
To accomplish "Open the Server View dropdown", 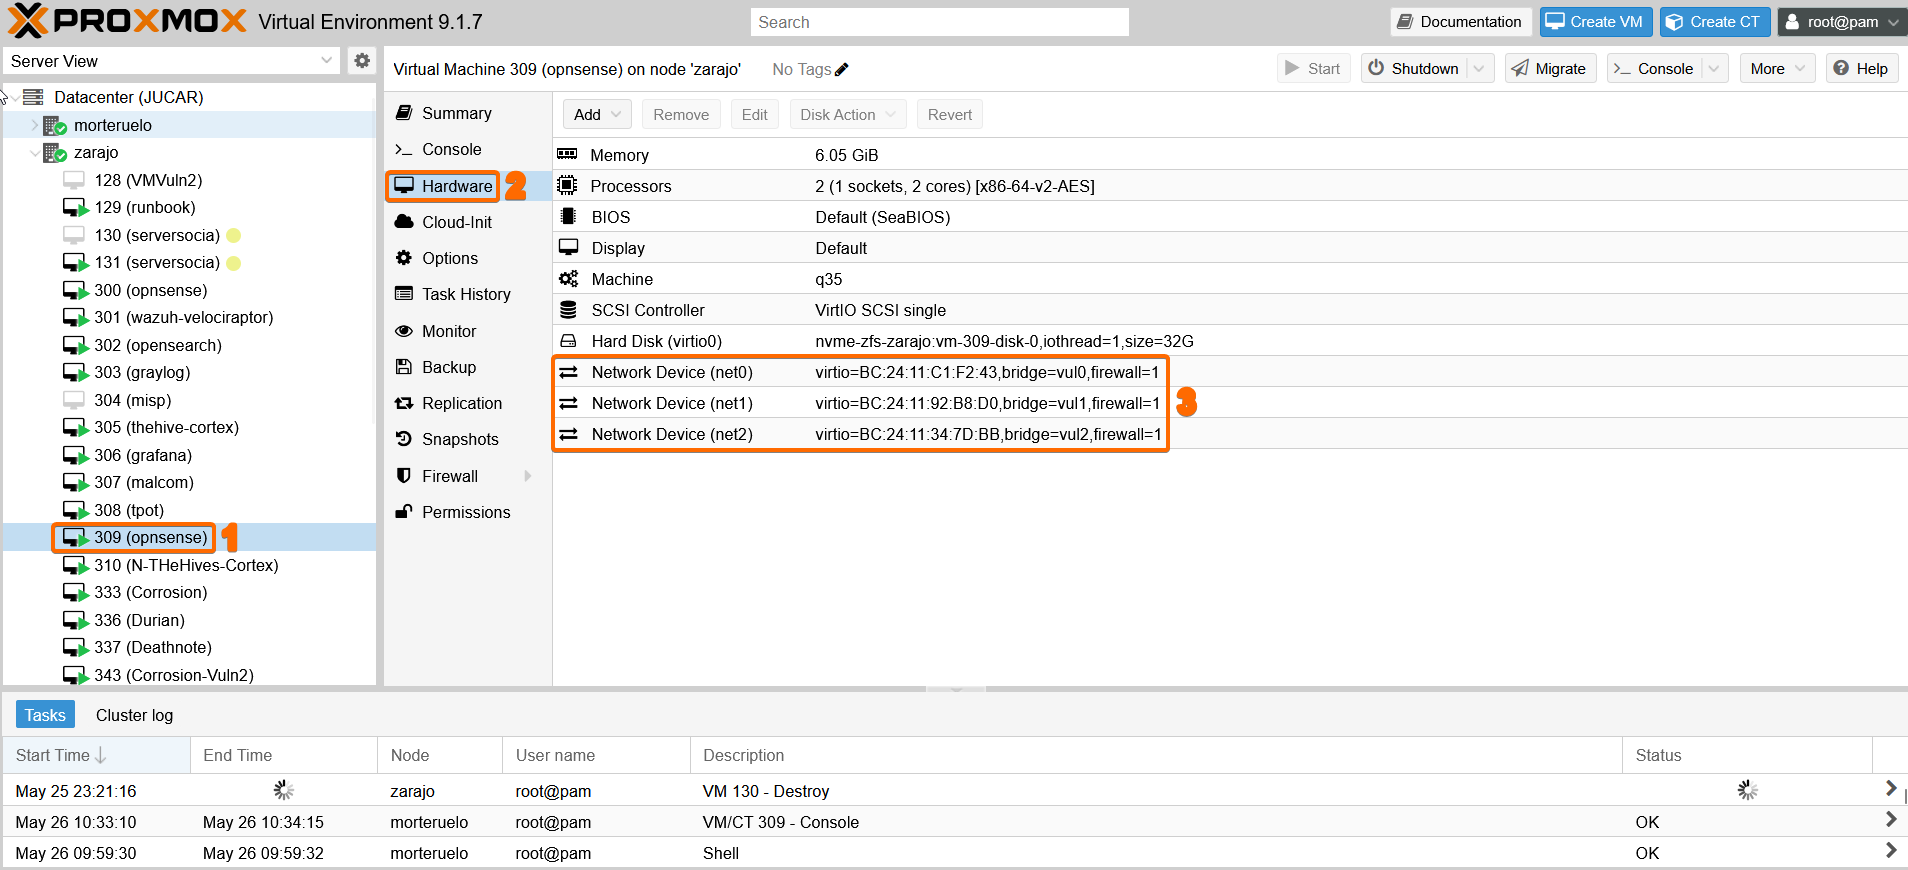I will 326,61.
